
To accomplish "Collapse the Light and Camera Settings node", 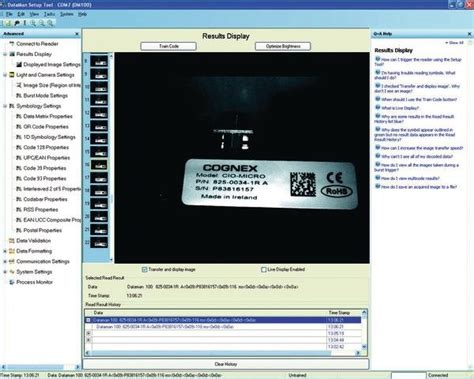I will [x=5, y=75].
